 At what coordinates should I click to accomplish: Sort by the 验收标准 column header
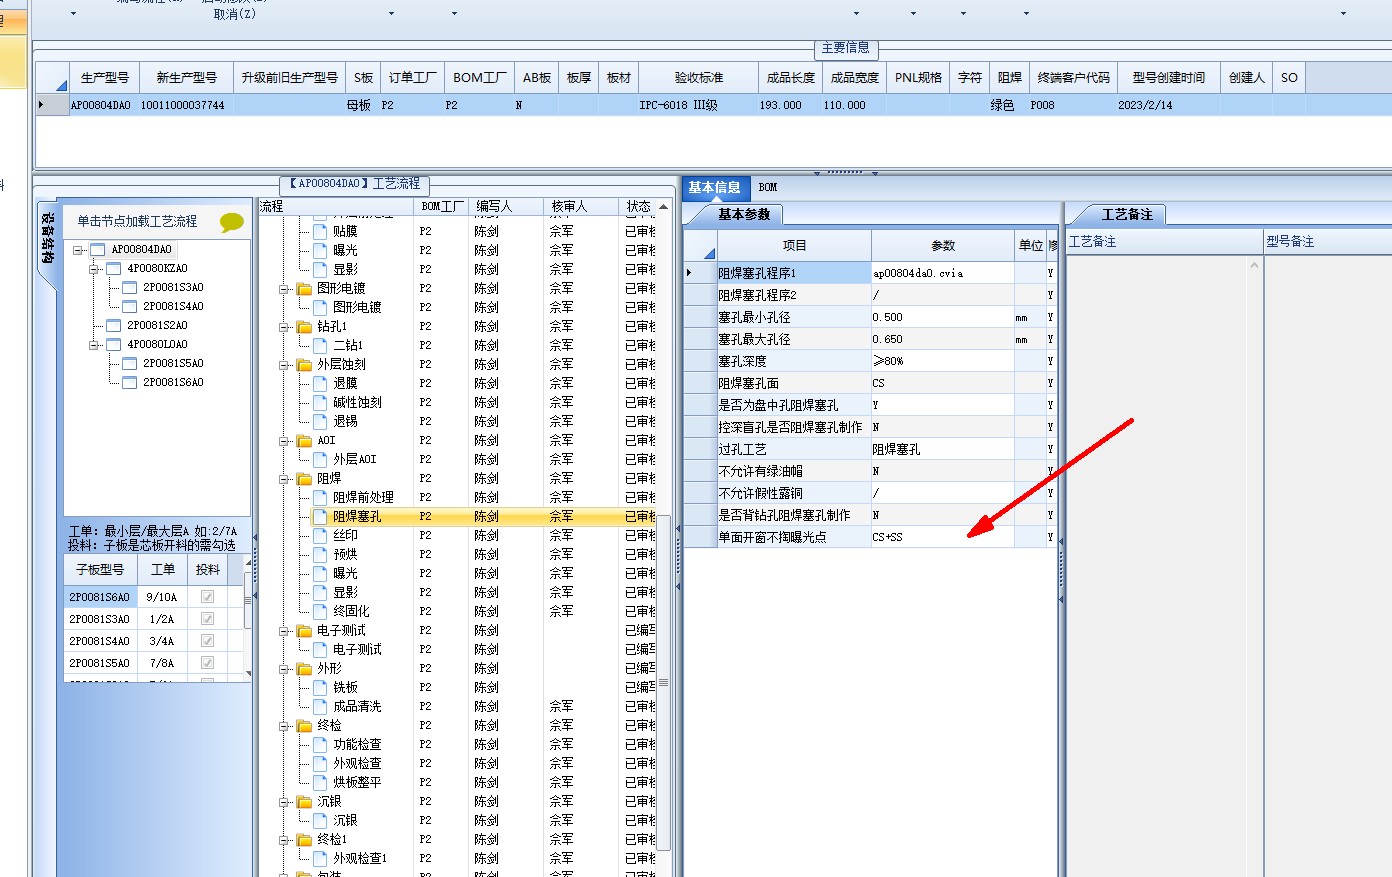tap(699, 77)
